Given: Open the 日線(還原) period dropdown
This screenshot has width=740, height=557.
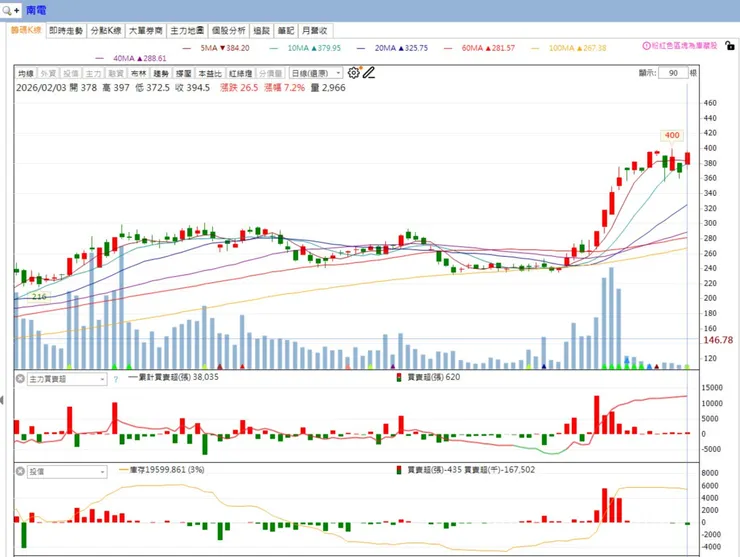Looking at the screenshot, I should click(316, 73).
